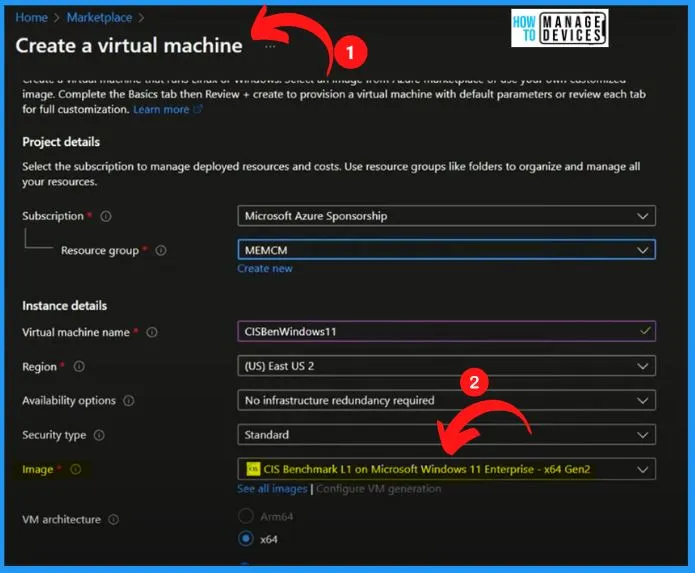Select the x64 architecture radio button
Screen dimensions: 695x573
pos(246,538)
